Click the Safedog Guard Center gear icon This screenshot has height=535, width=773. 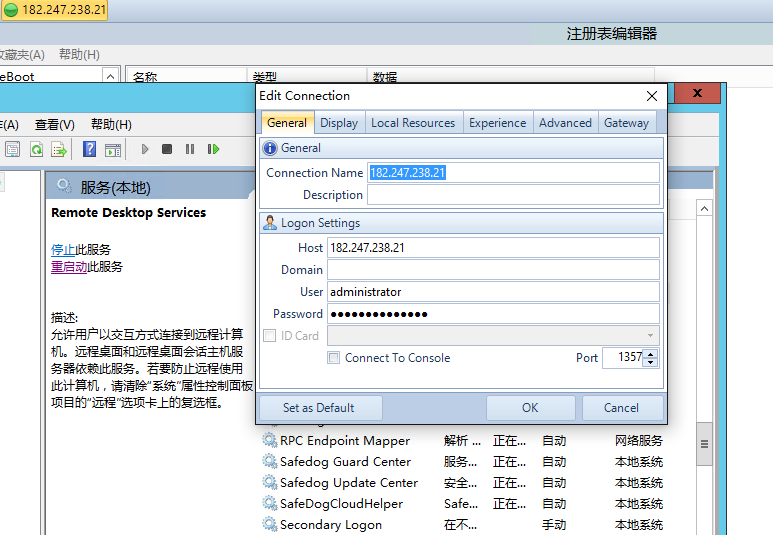click(269, 462)
